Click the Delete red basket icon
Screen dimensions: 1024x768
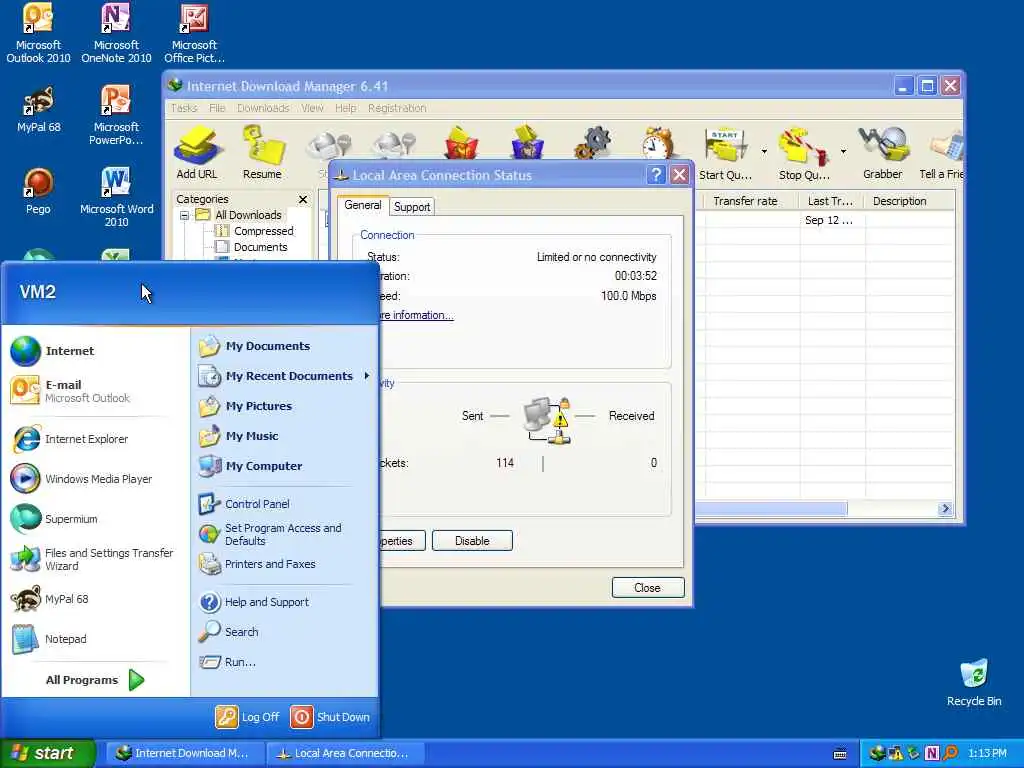click(461, 142)
